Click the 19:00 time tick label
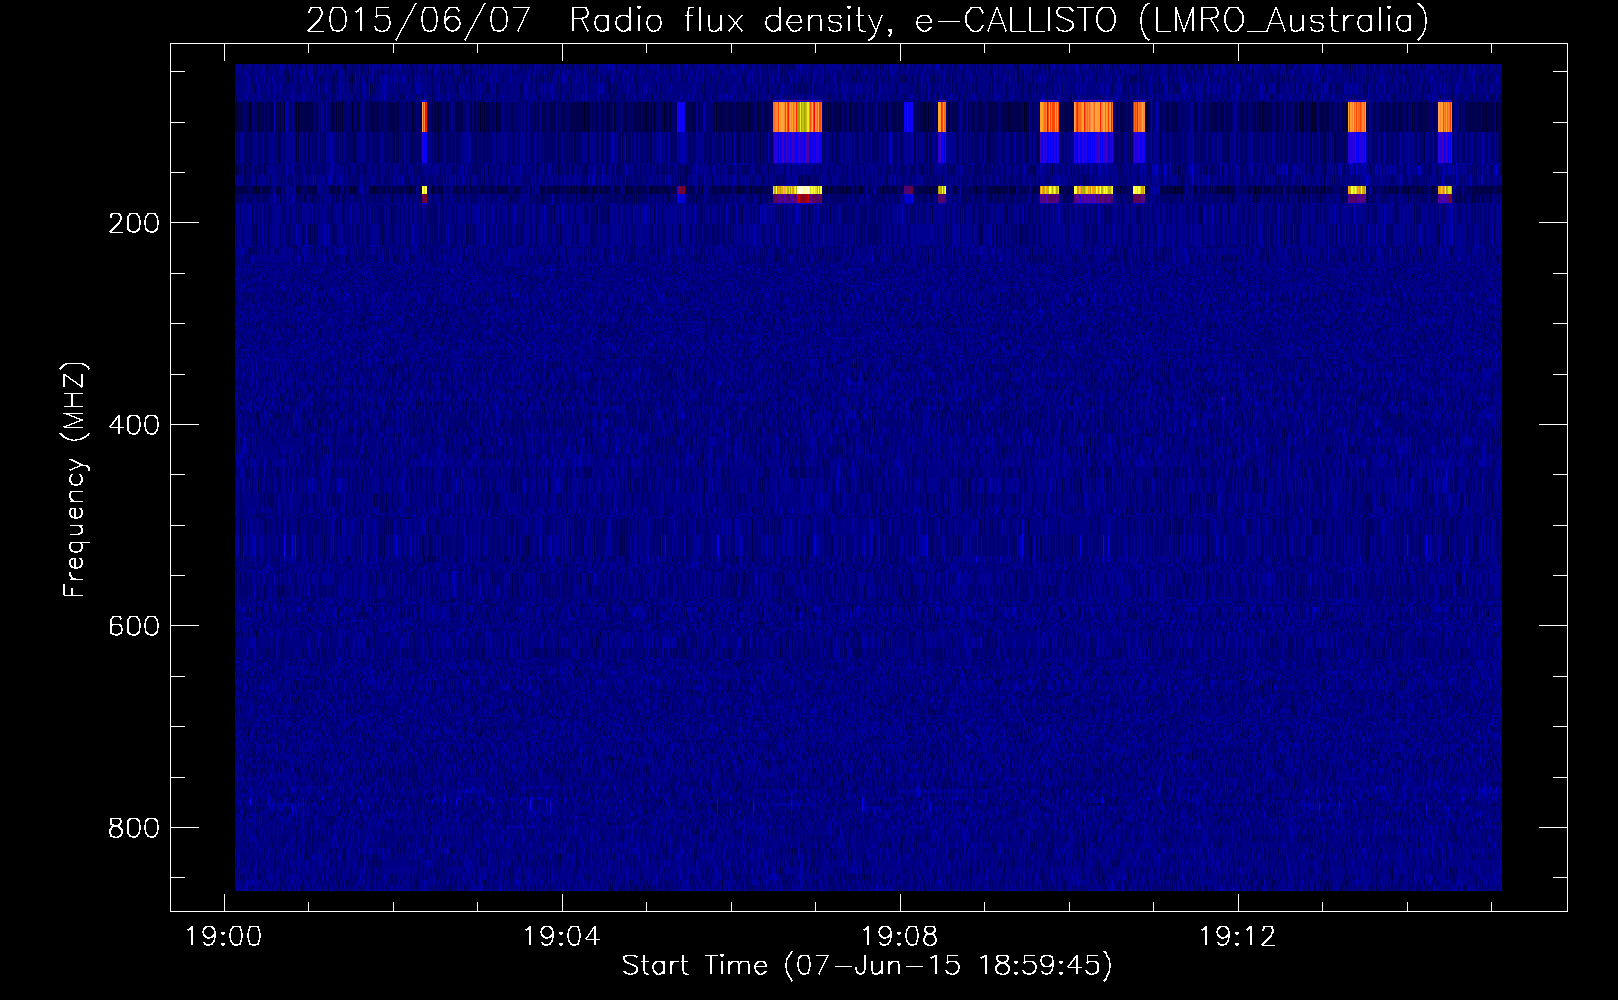The width and height of the screenshot is (1618, 1000). click(x=223, y=937)
